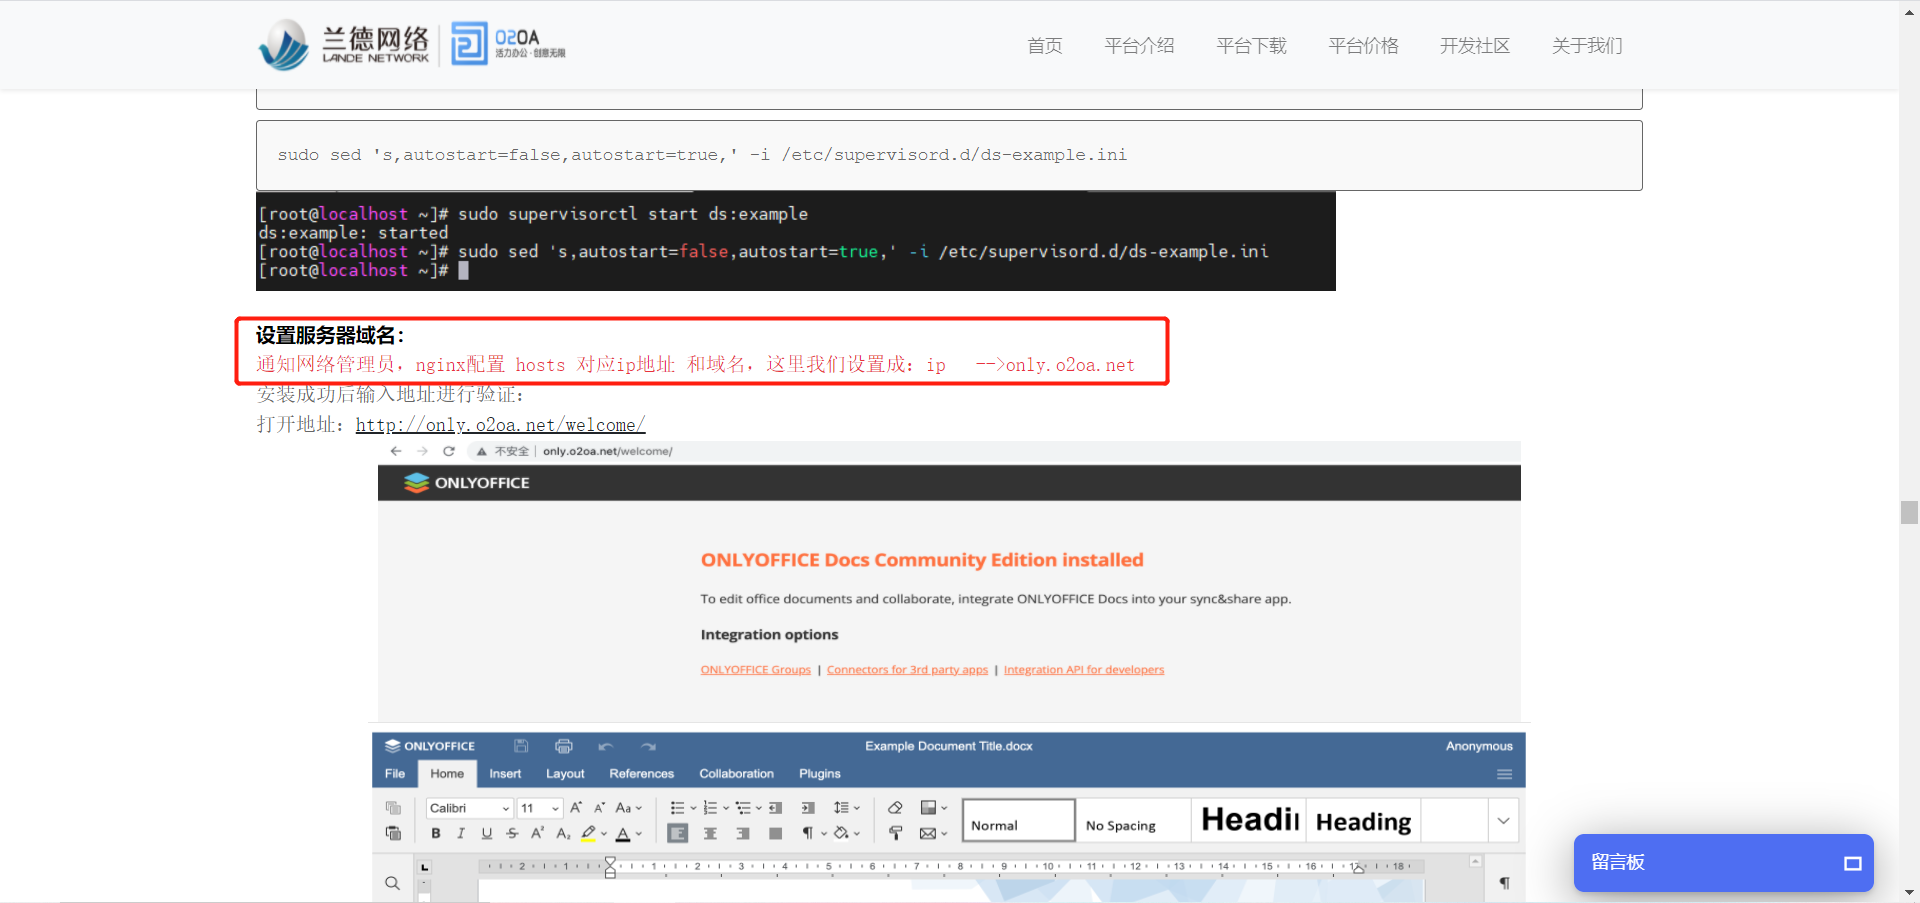Apply superscript formatting
The image size is (1920, 903).
point(538,833)
